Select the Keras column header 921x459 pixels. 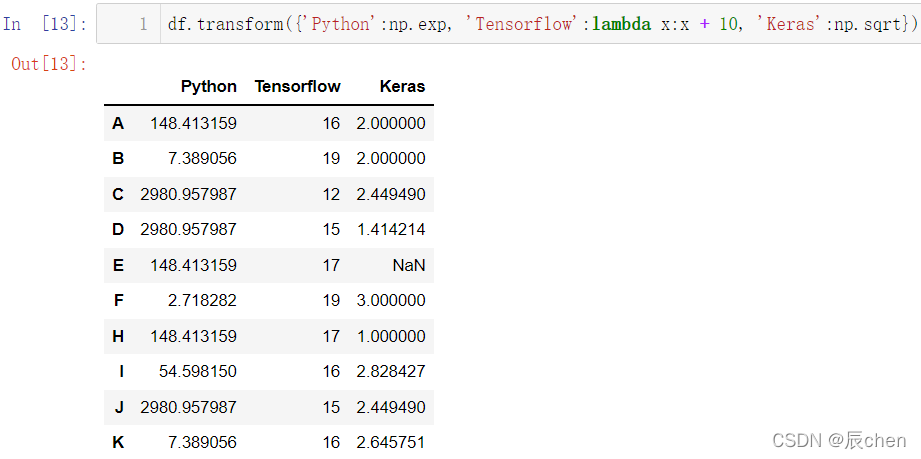(402, 86)
